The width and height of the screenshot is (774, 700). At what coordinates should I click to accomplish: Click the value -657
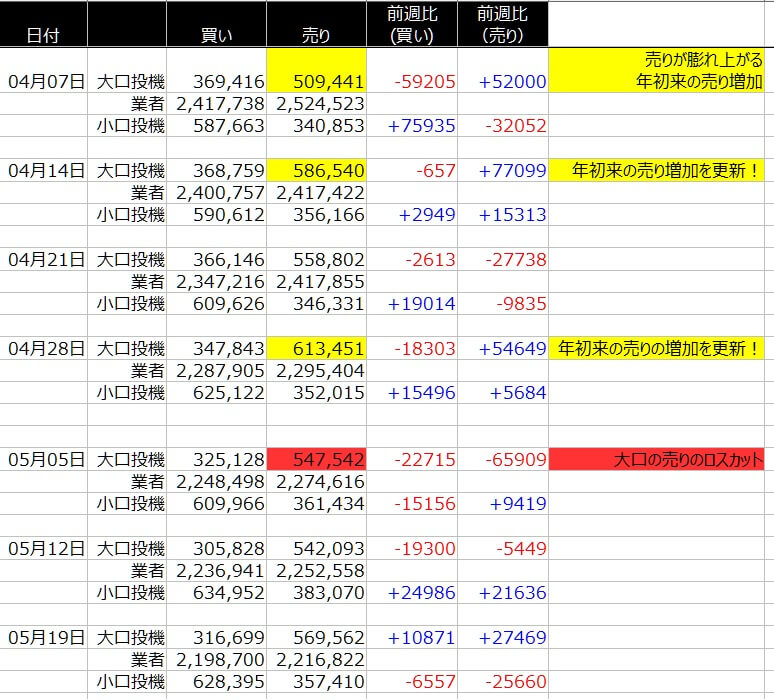[x=436, y=171]
